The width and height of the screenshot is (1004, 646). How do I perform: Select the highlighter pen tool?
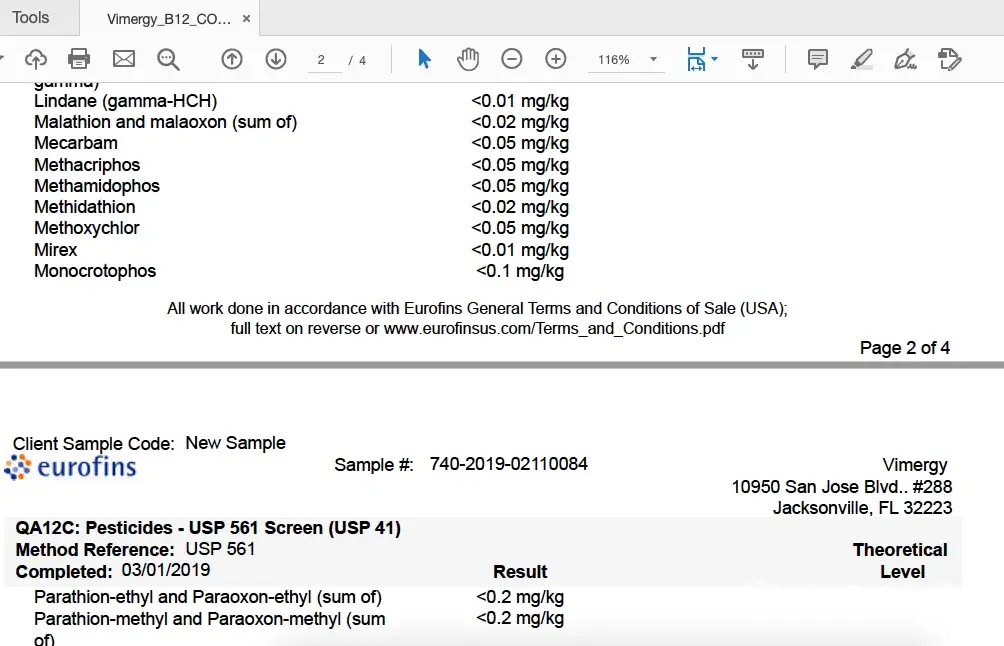click(x=862, y=59)
